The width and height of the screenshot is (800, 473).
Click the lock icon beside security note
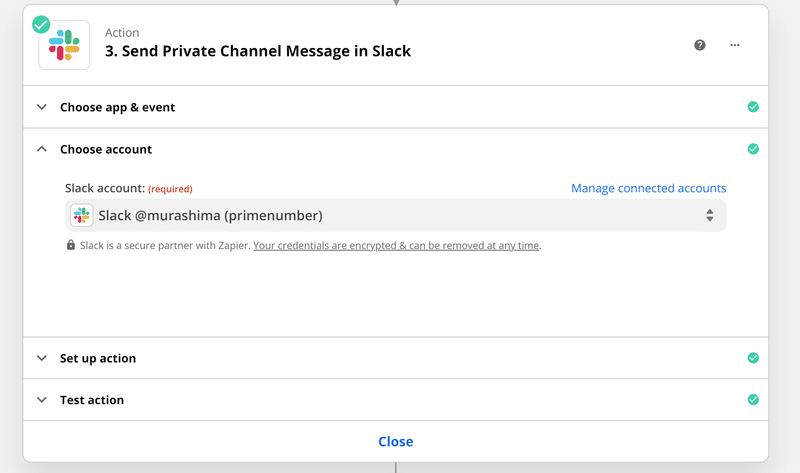71,245
